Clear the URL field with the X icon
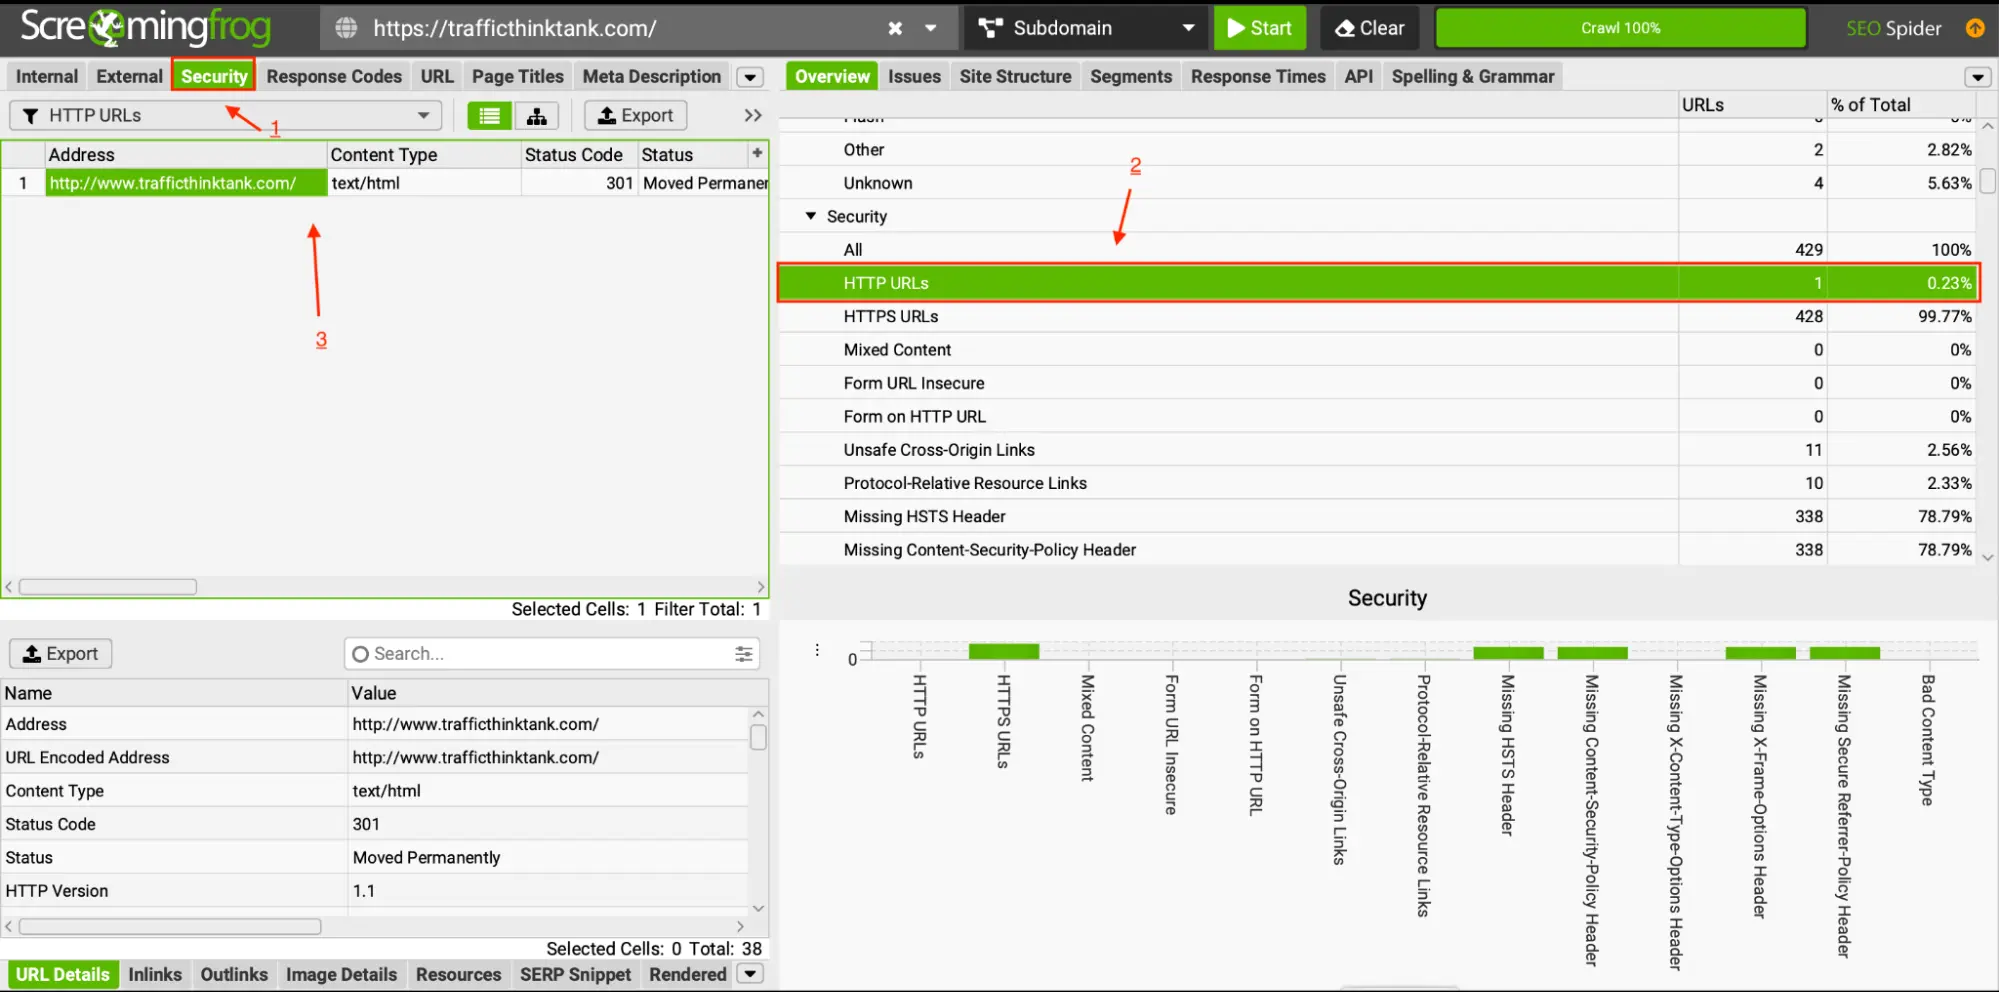Viewport: 1999px width, 992px height. (895, 28)
